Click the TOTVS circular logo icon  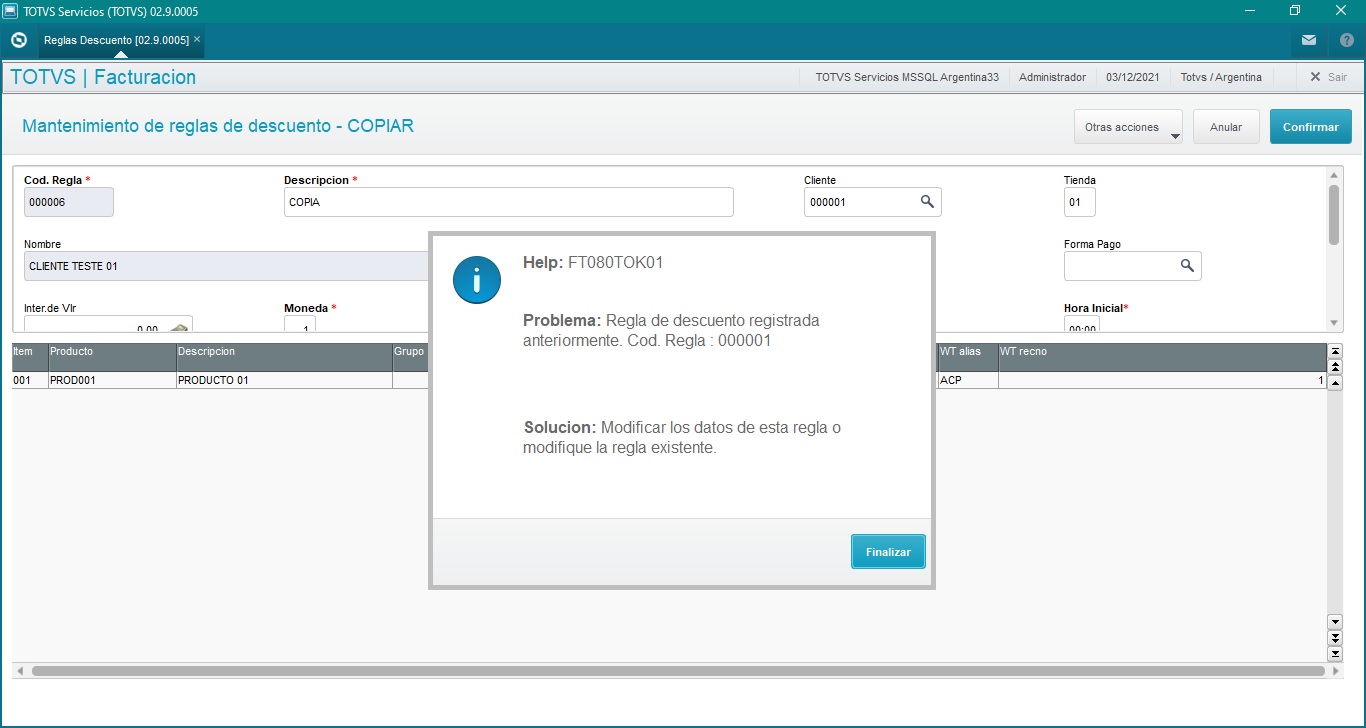pyautogui.click(x=18, y=40)
